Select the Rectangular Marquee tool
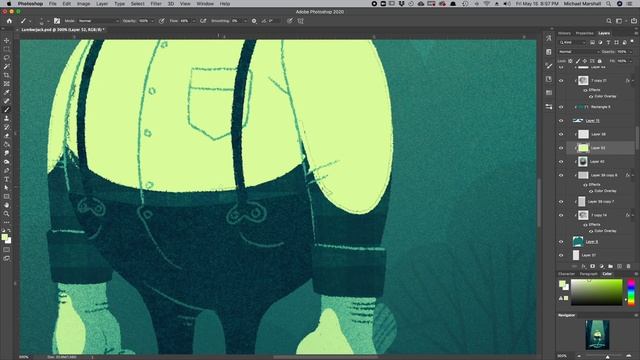This screenshot has width=640, height=360. (x=7, y=49)
